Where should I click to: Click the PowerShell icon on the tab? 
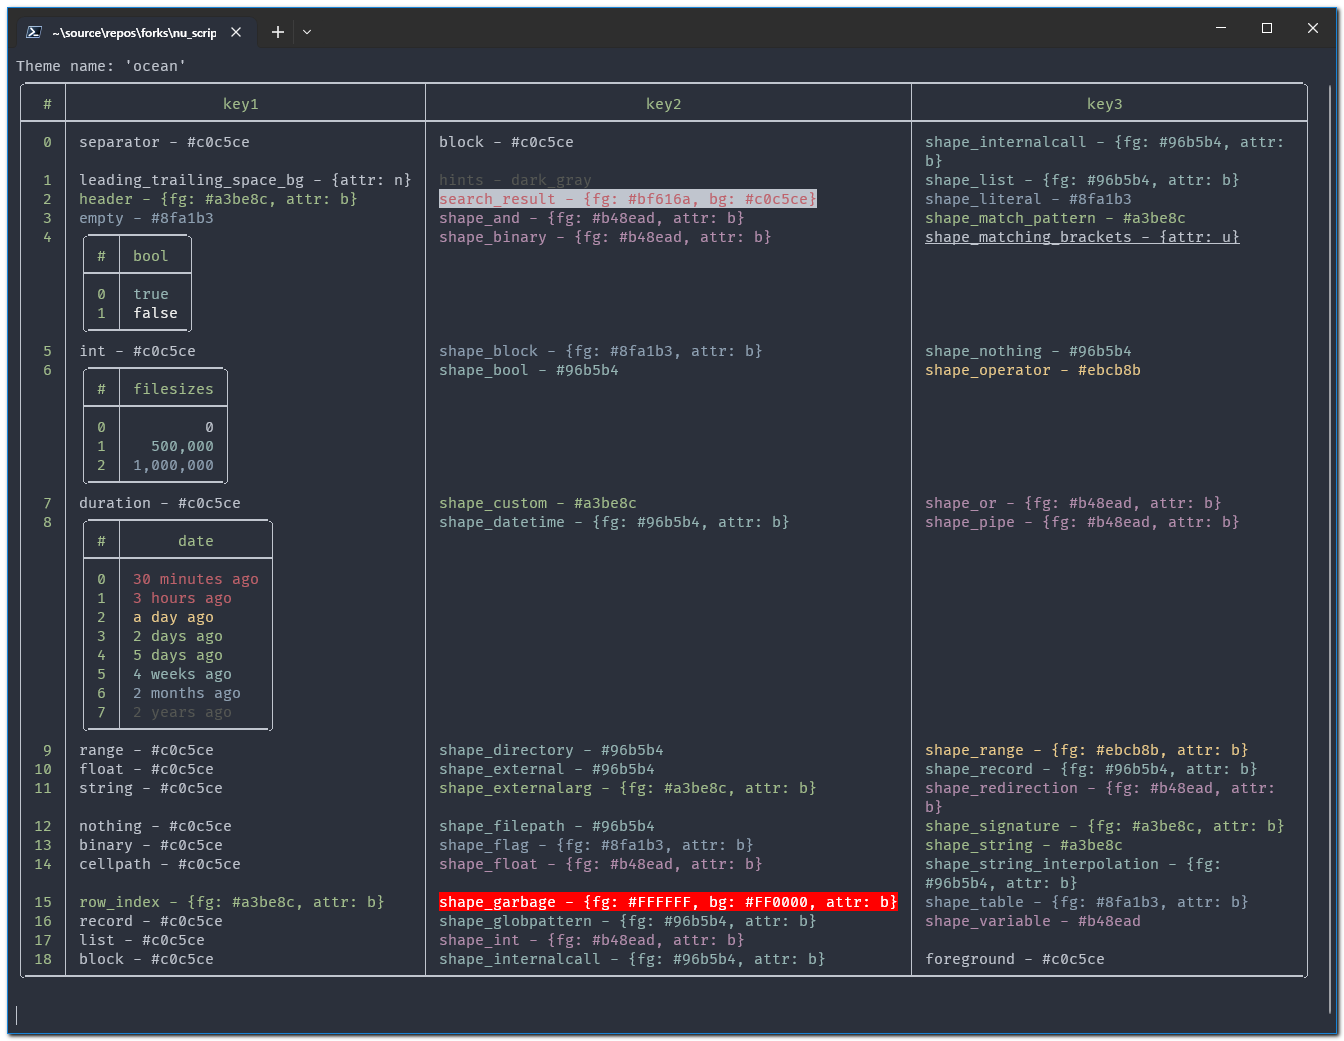coord(33,32)
